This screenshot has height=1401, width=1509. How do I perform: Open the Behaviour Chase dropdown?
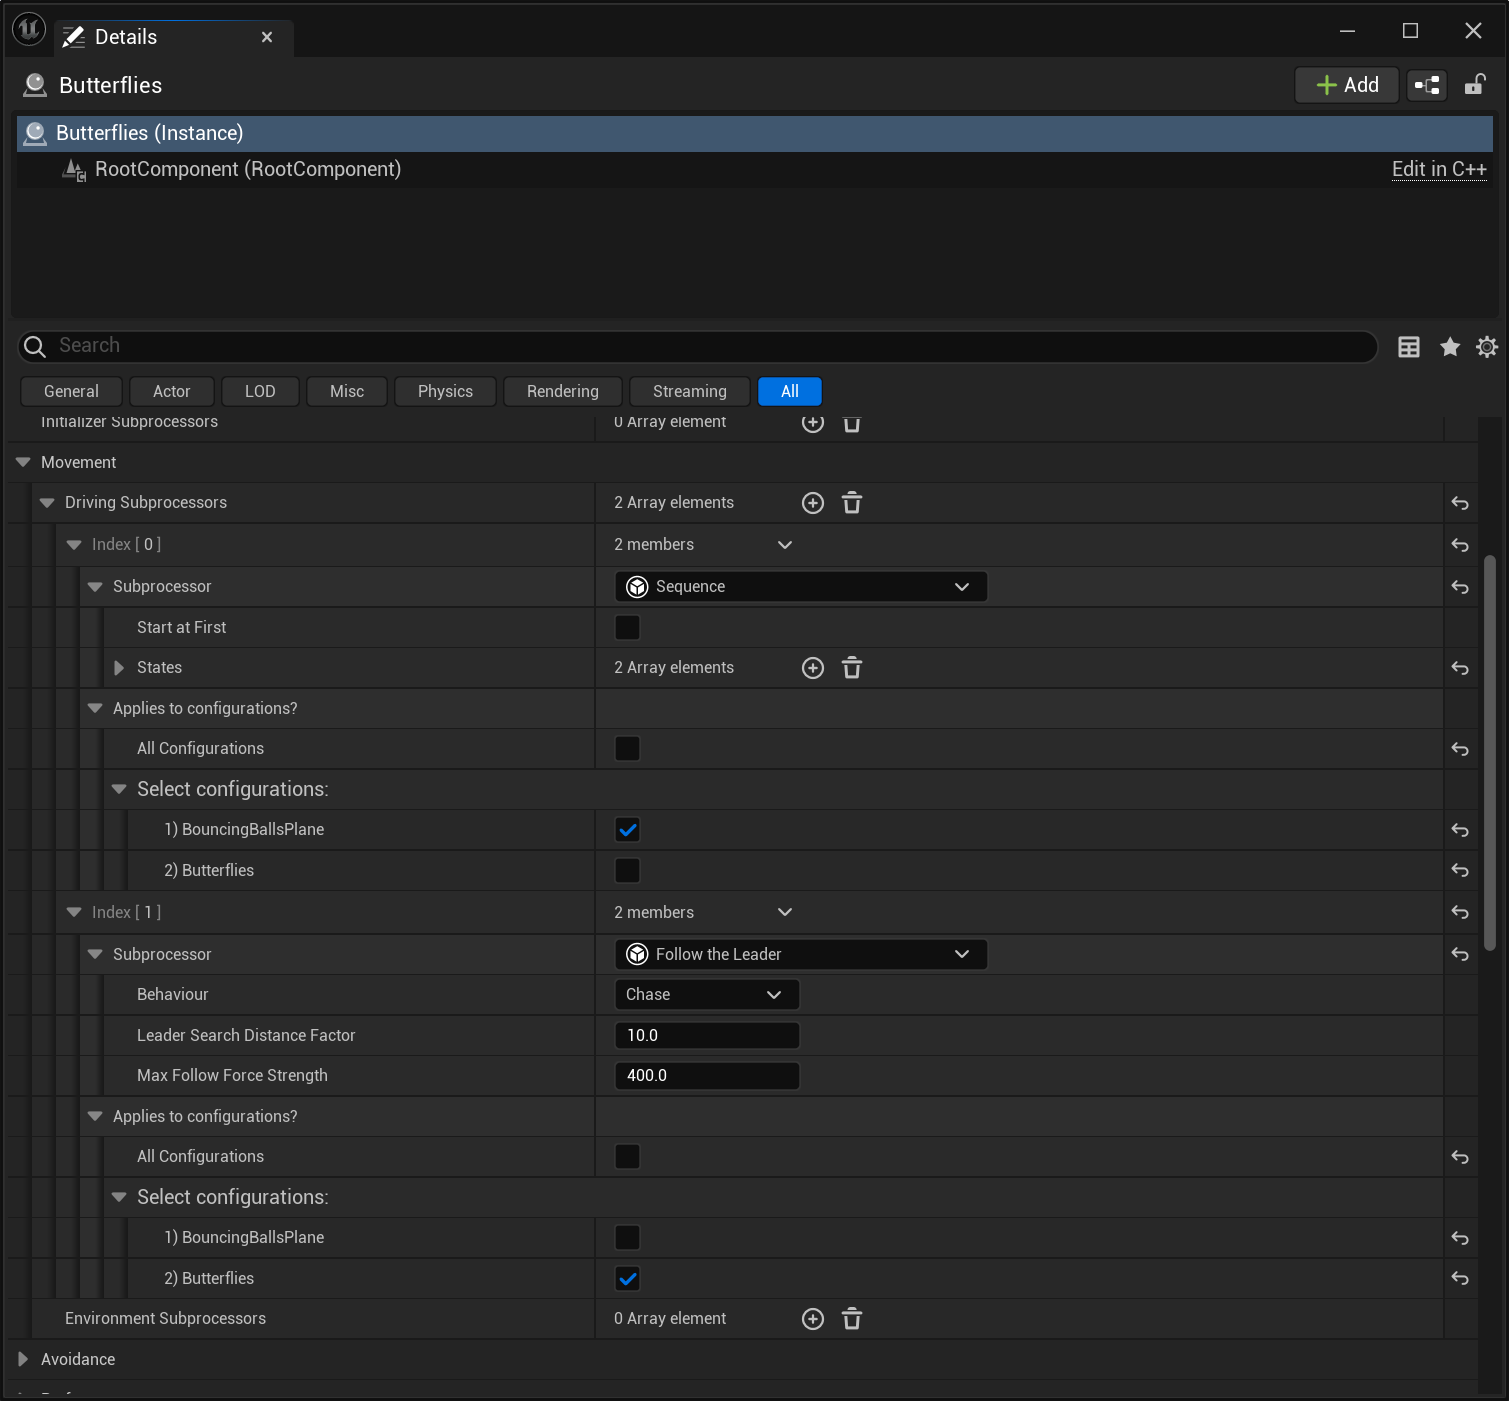tap(706, 995)
